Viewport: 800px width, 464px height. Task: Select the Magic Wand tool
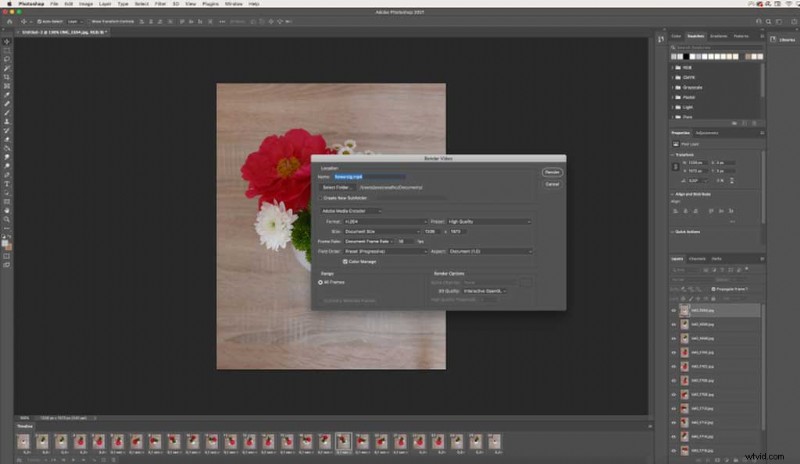(x=7, y=68)
